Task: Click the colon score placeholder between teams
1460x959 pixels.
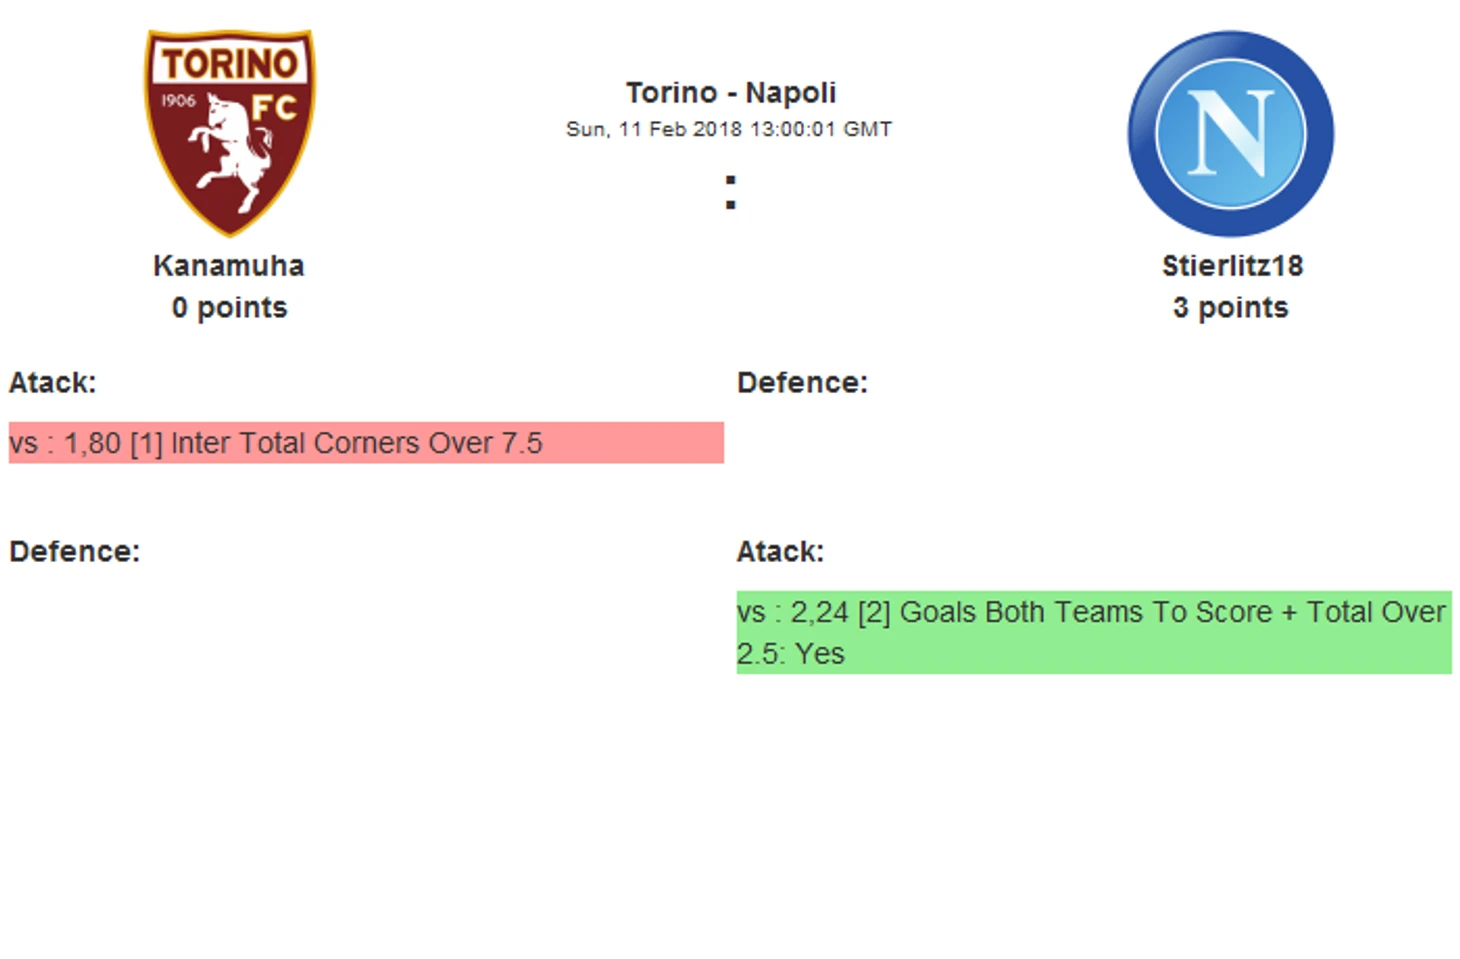Action: click(x=731, y=193)
